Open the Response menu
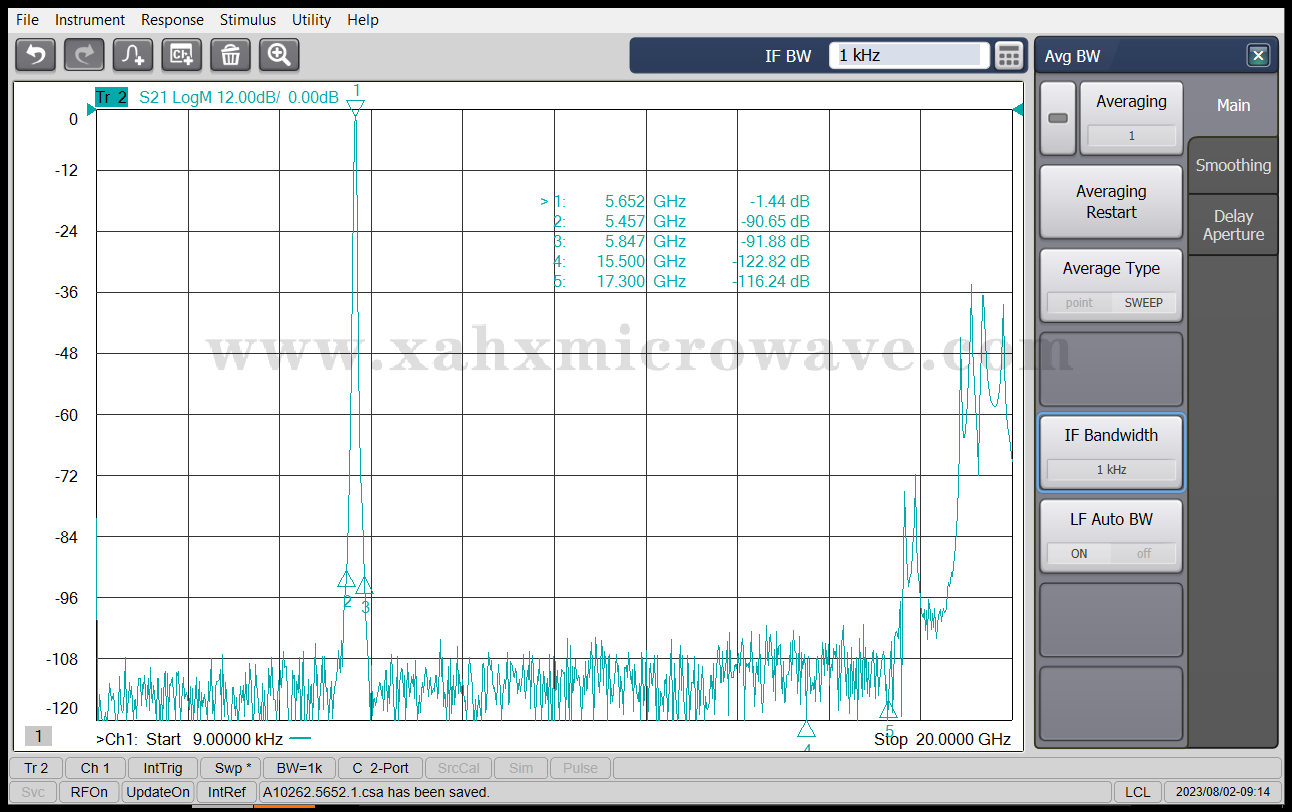Image resolution: width=1292 pixels, height=812 pixels. (172, 20)
